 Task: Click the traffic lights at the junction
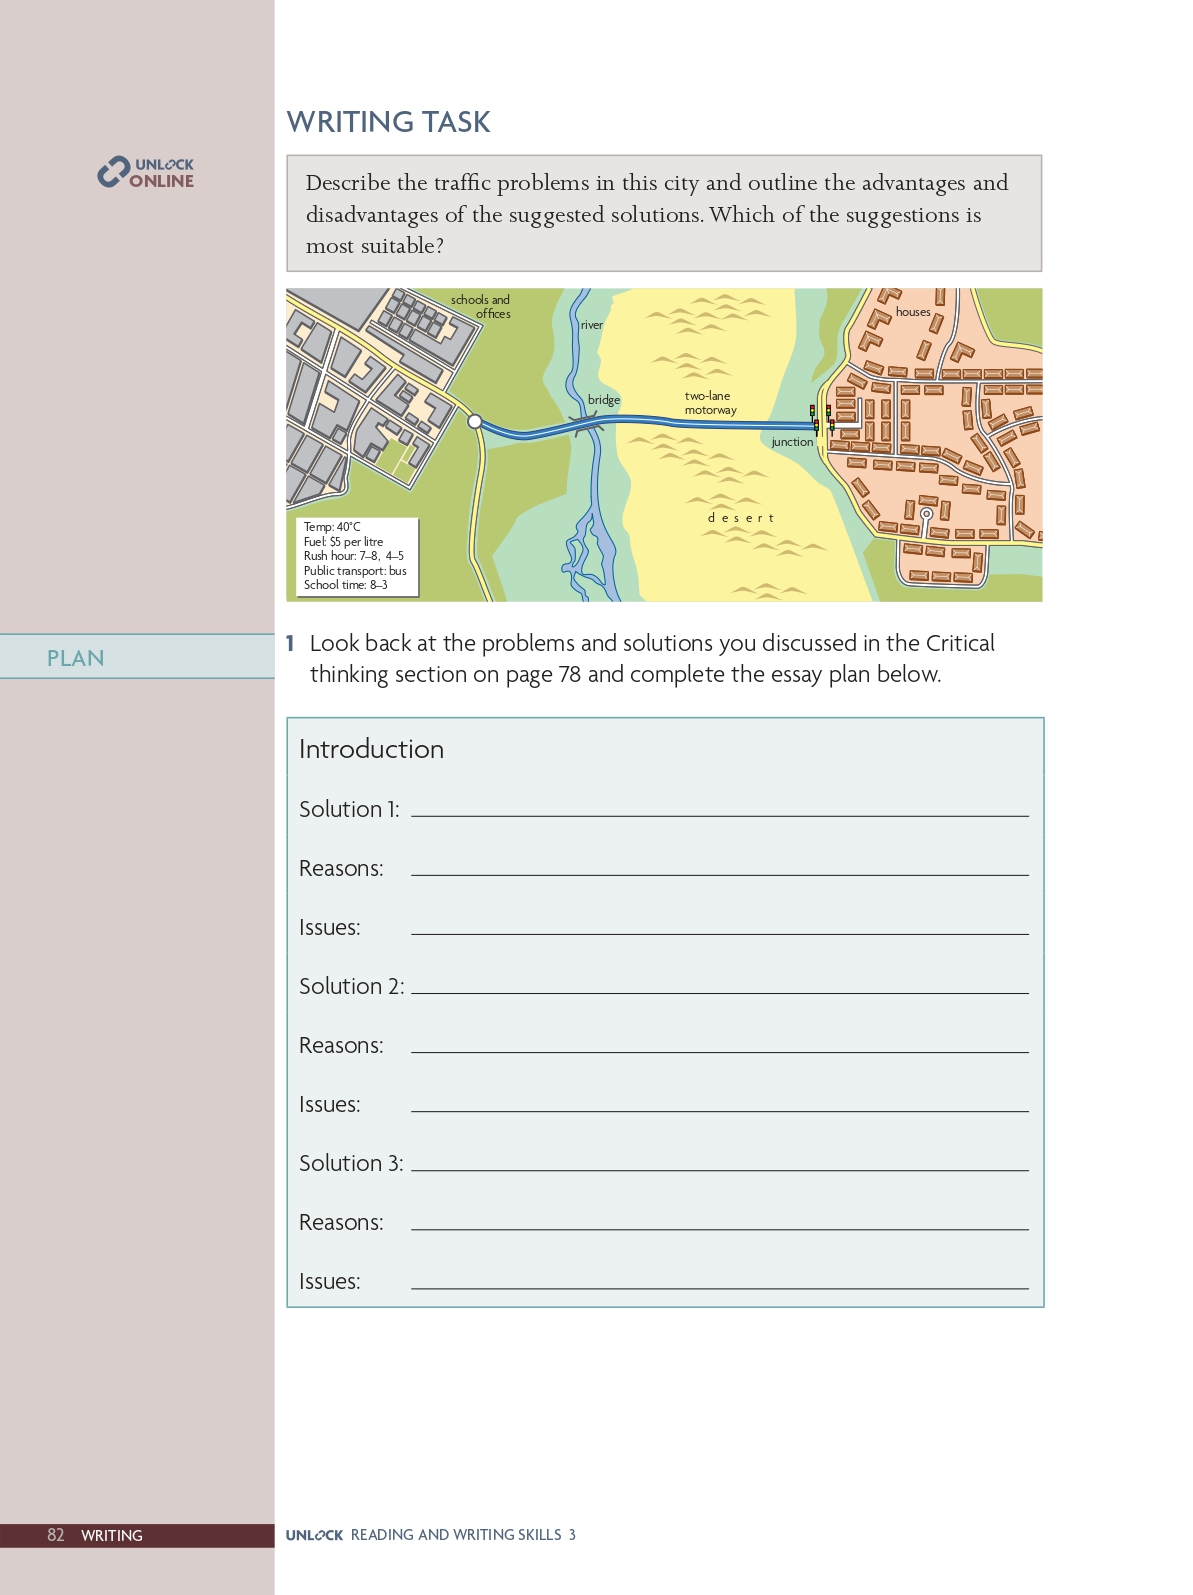[821, 418]
